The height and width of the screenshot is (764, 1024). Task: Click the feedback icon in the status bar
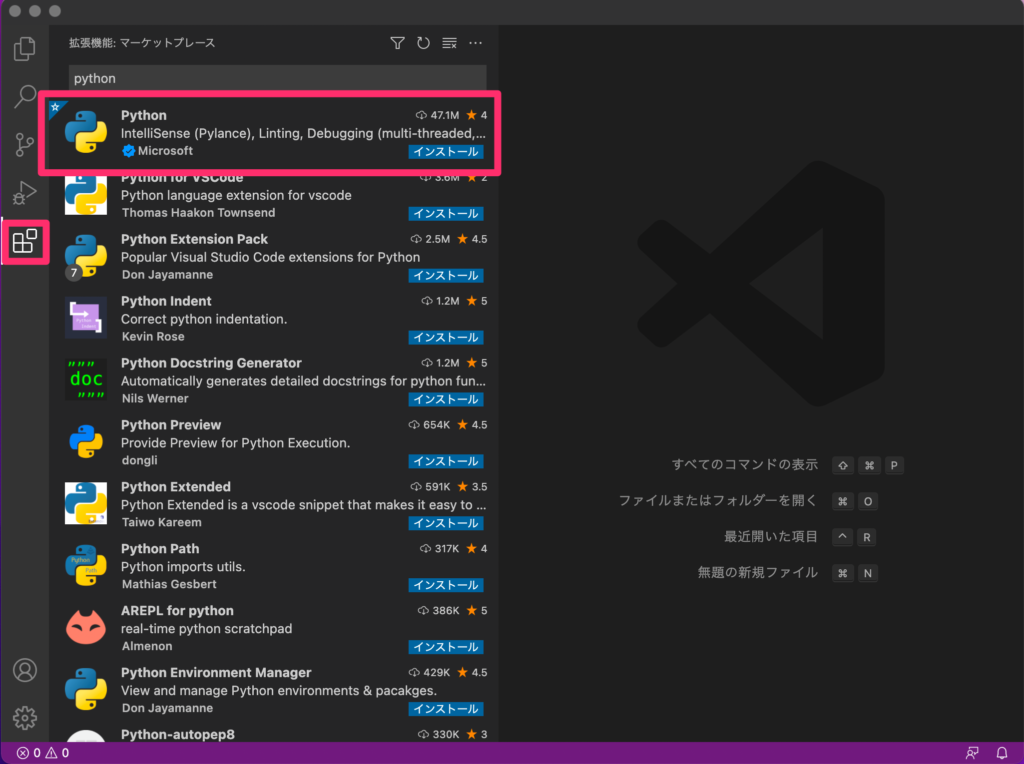point(972,753)
